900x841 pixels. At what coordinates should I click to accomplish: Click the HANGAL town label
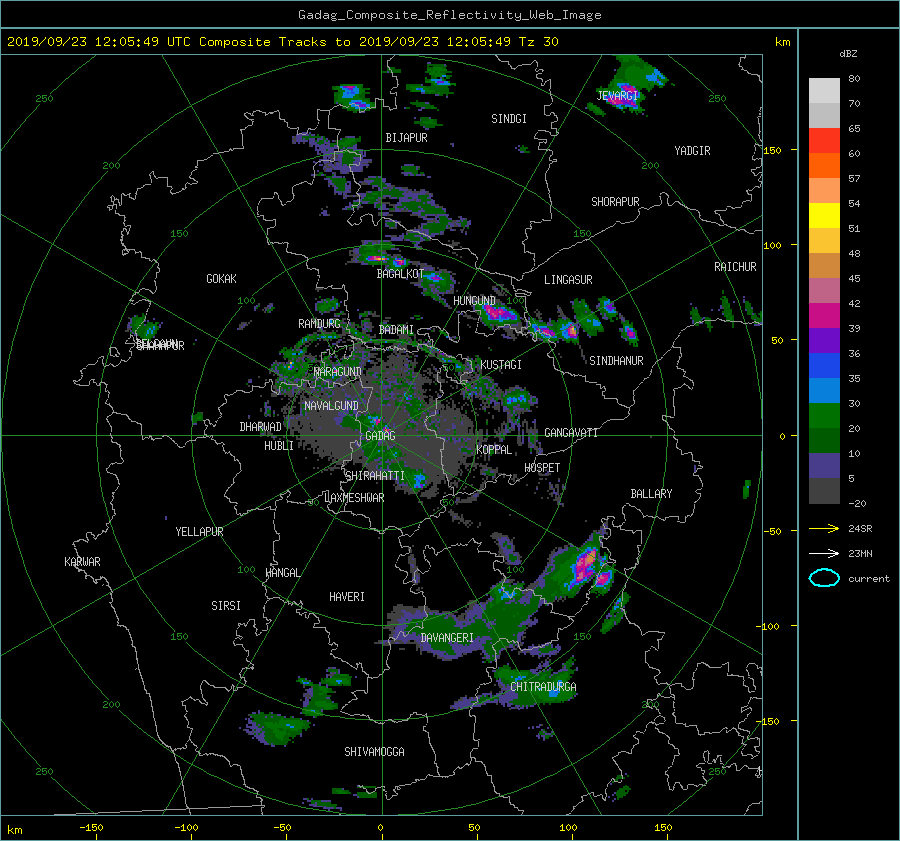point(283,573)
